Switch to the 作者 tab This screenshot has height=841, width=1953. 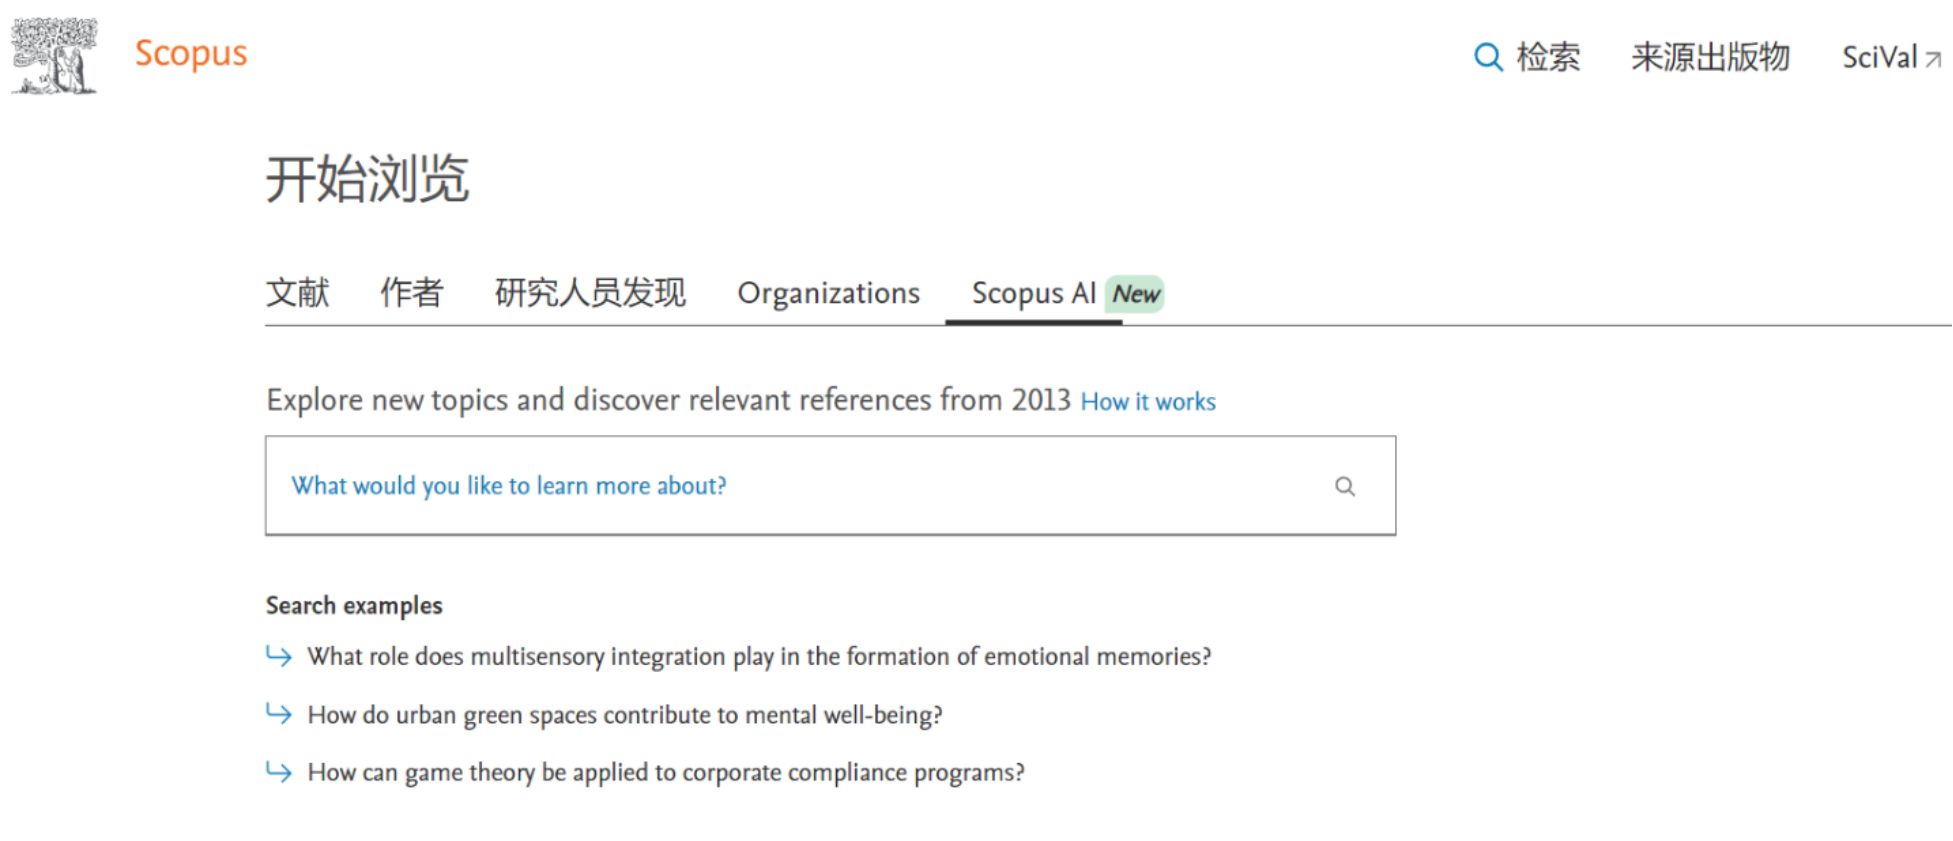[x=411, y=293]
